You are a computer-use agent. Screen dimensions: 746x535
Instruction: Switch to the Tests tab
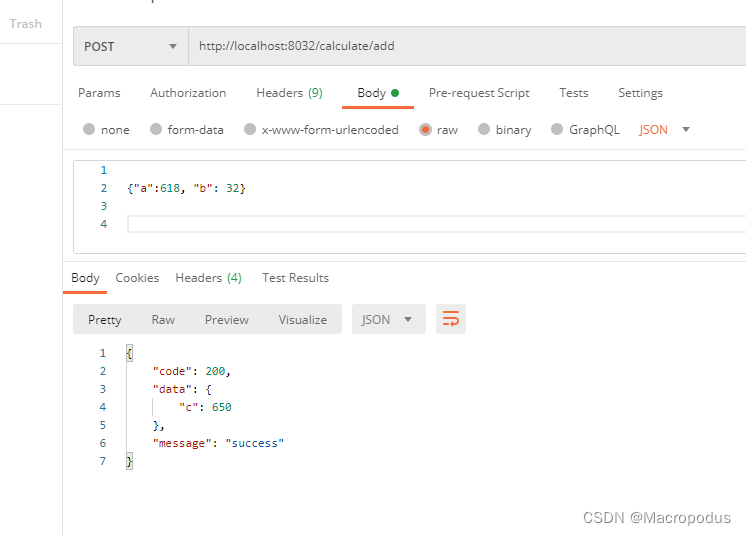coord(574,93)
